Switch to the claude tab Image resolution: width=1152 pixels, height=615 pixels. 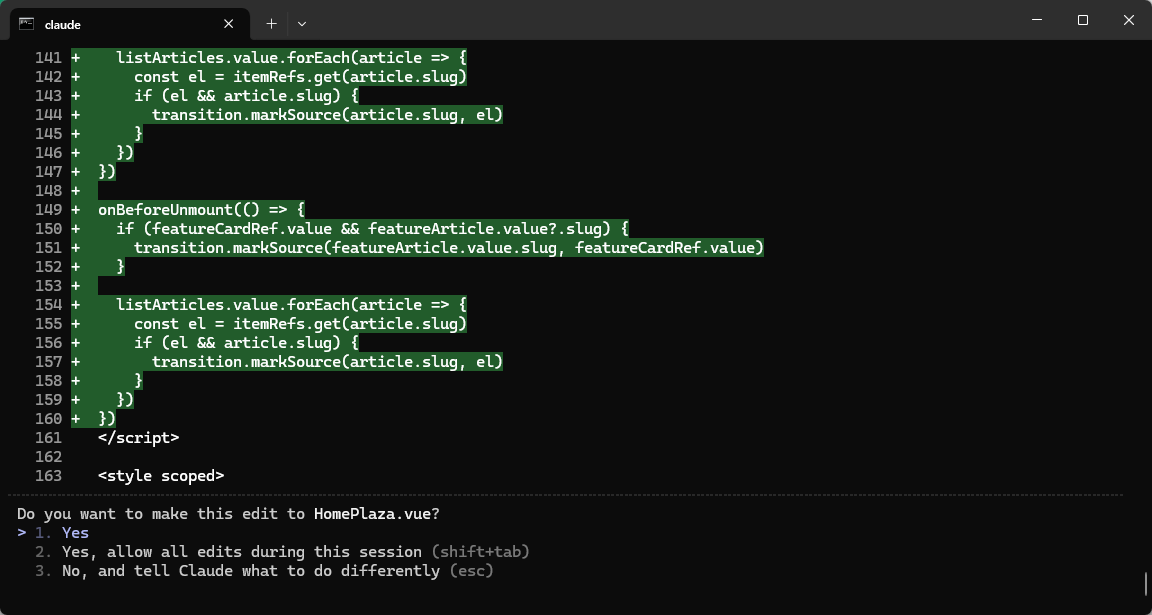[x=120, y=23]
